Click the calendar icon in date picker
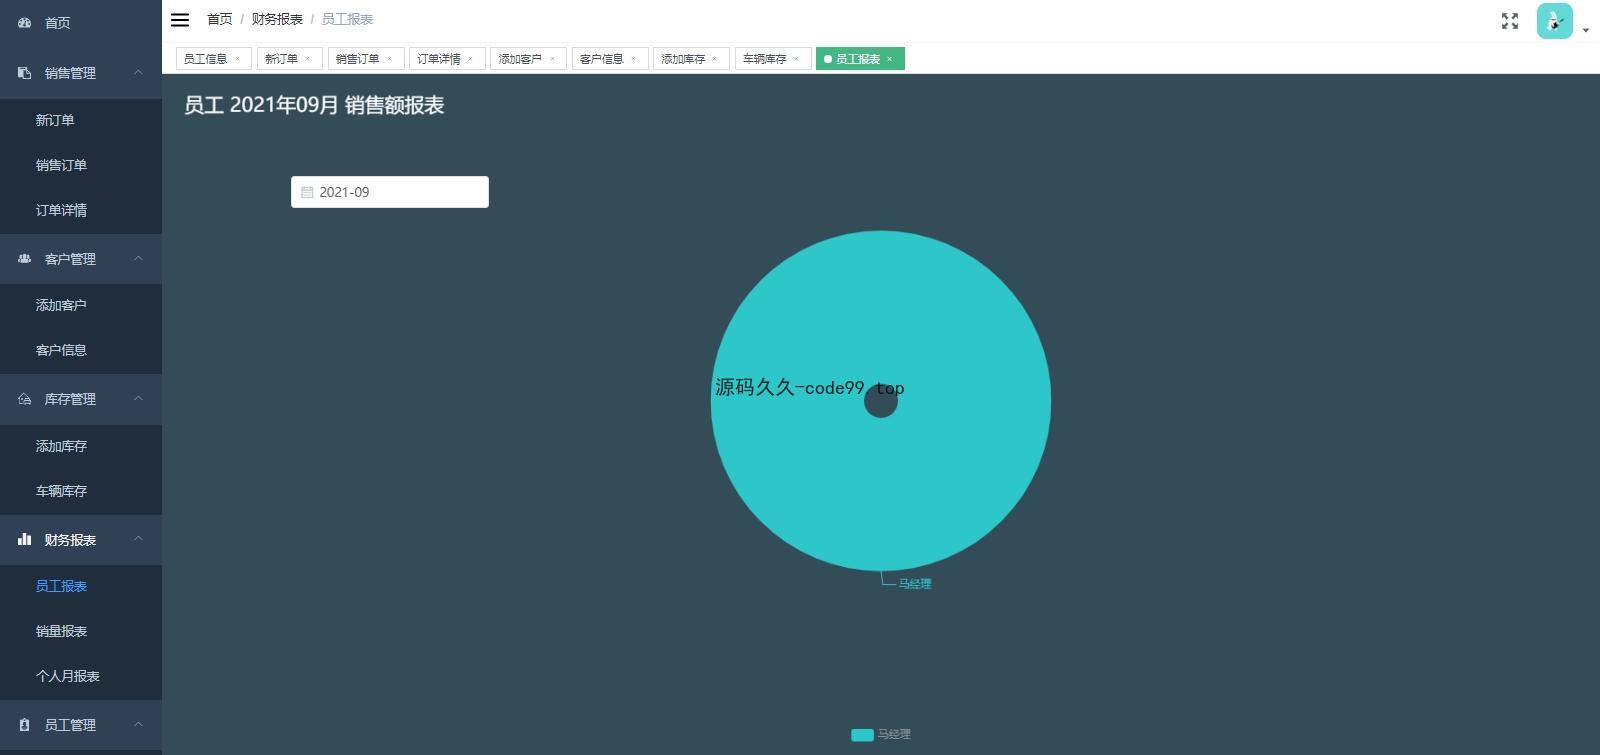 pos(307,192)
